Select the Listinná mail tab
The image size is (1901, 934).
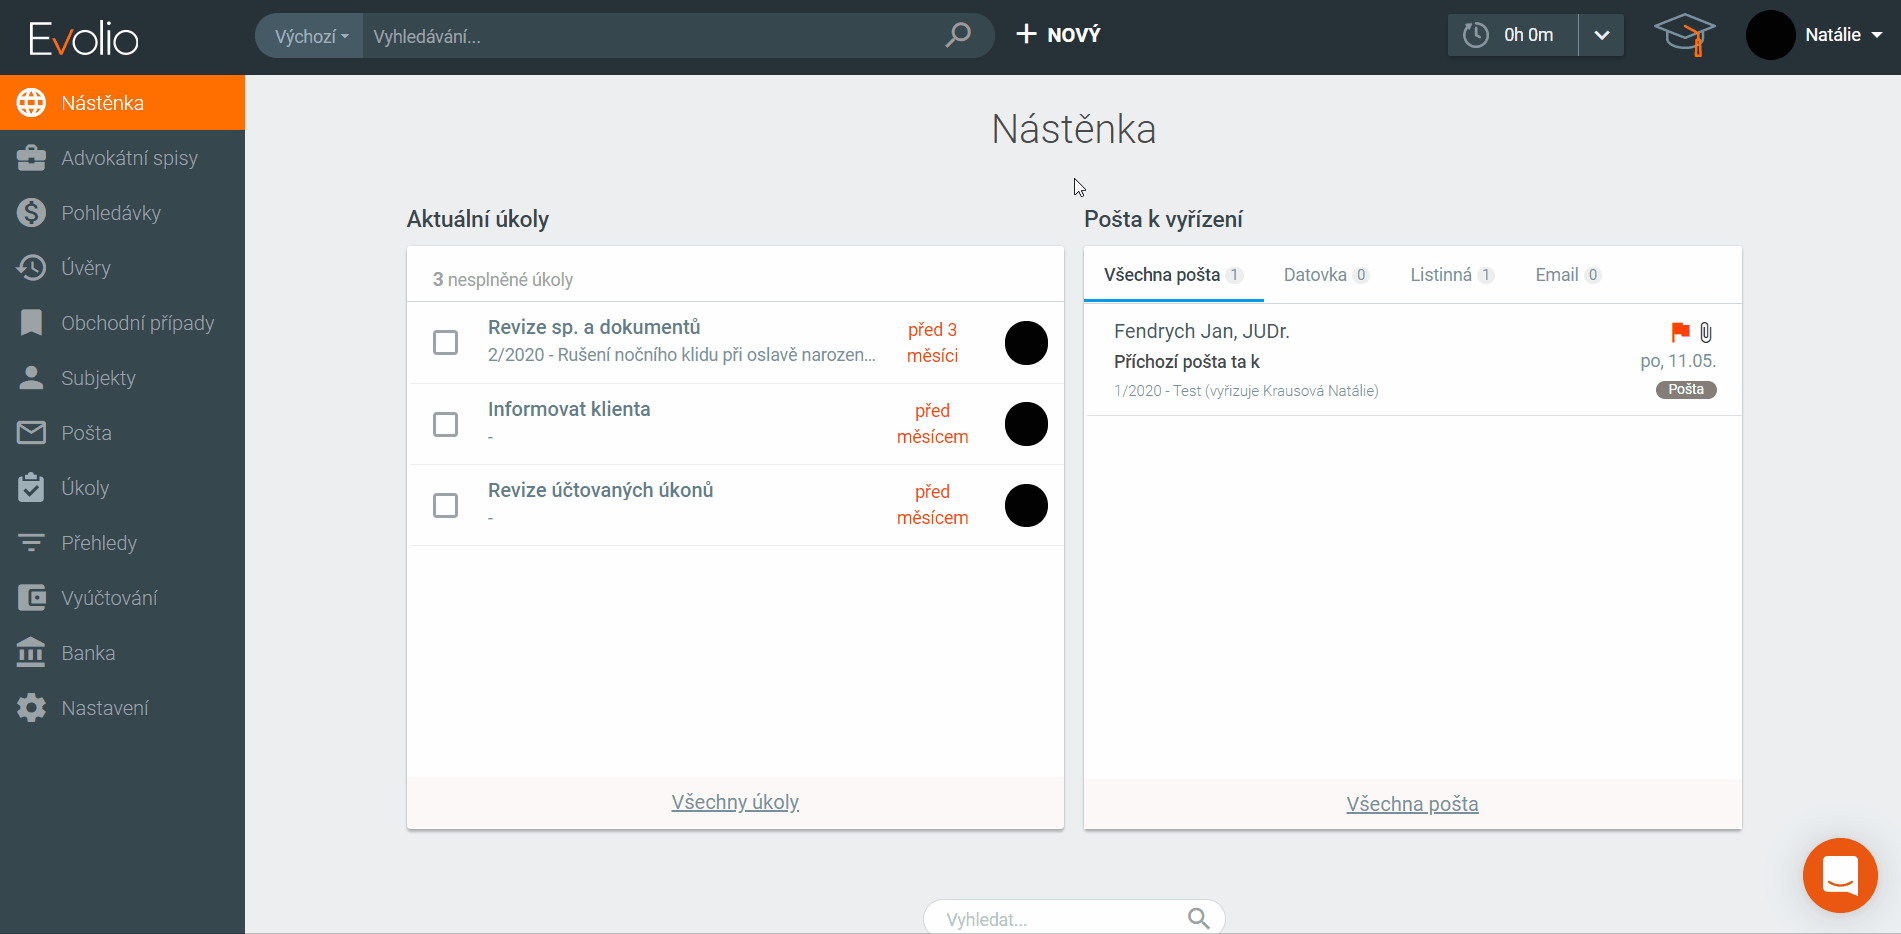point(1451,275)
